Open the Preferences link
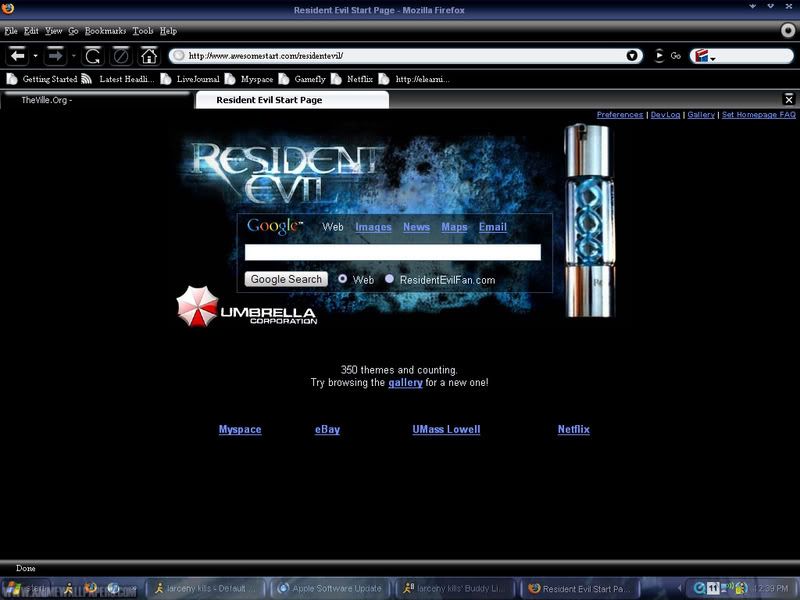The image size is (800, 600). click(620, 115)
